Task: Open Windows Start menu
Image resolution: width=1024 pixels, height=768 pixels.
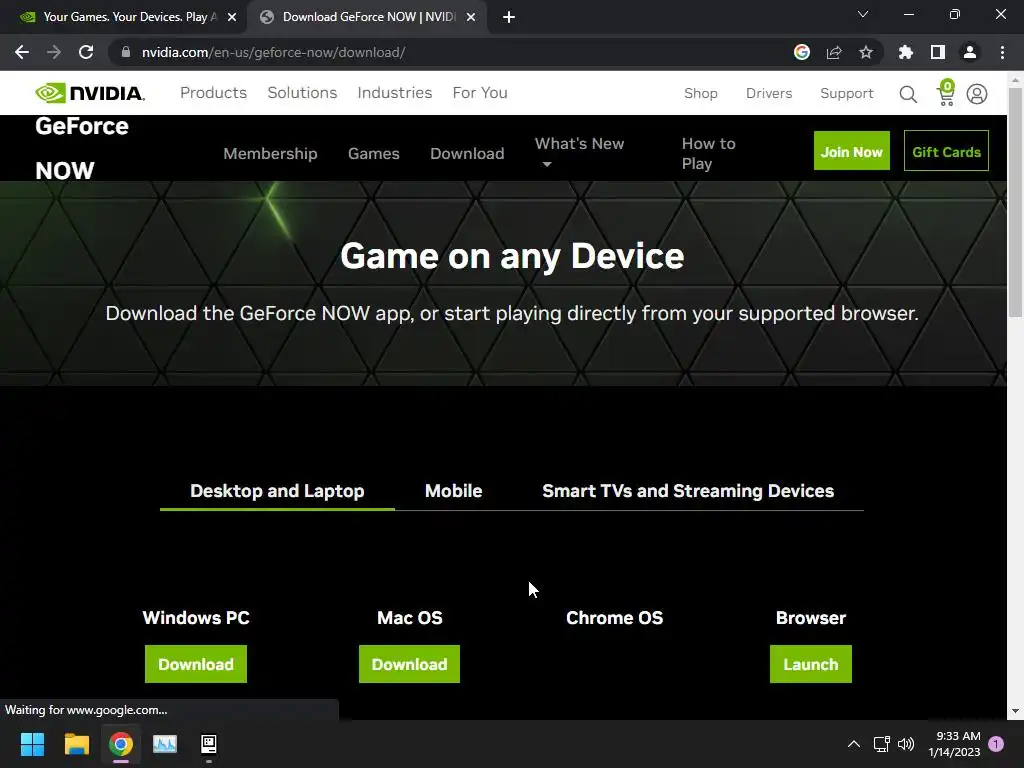Action: pos(32,744)
